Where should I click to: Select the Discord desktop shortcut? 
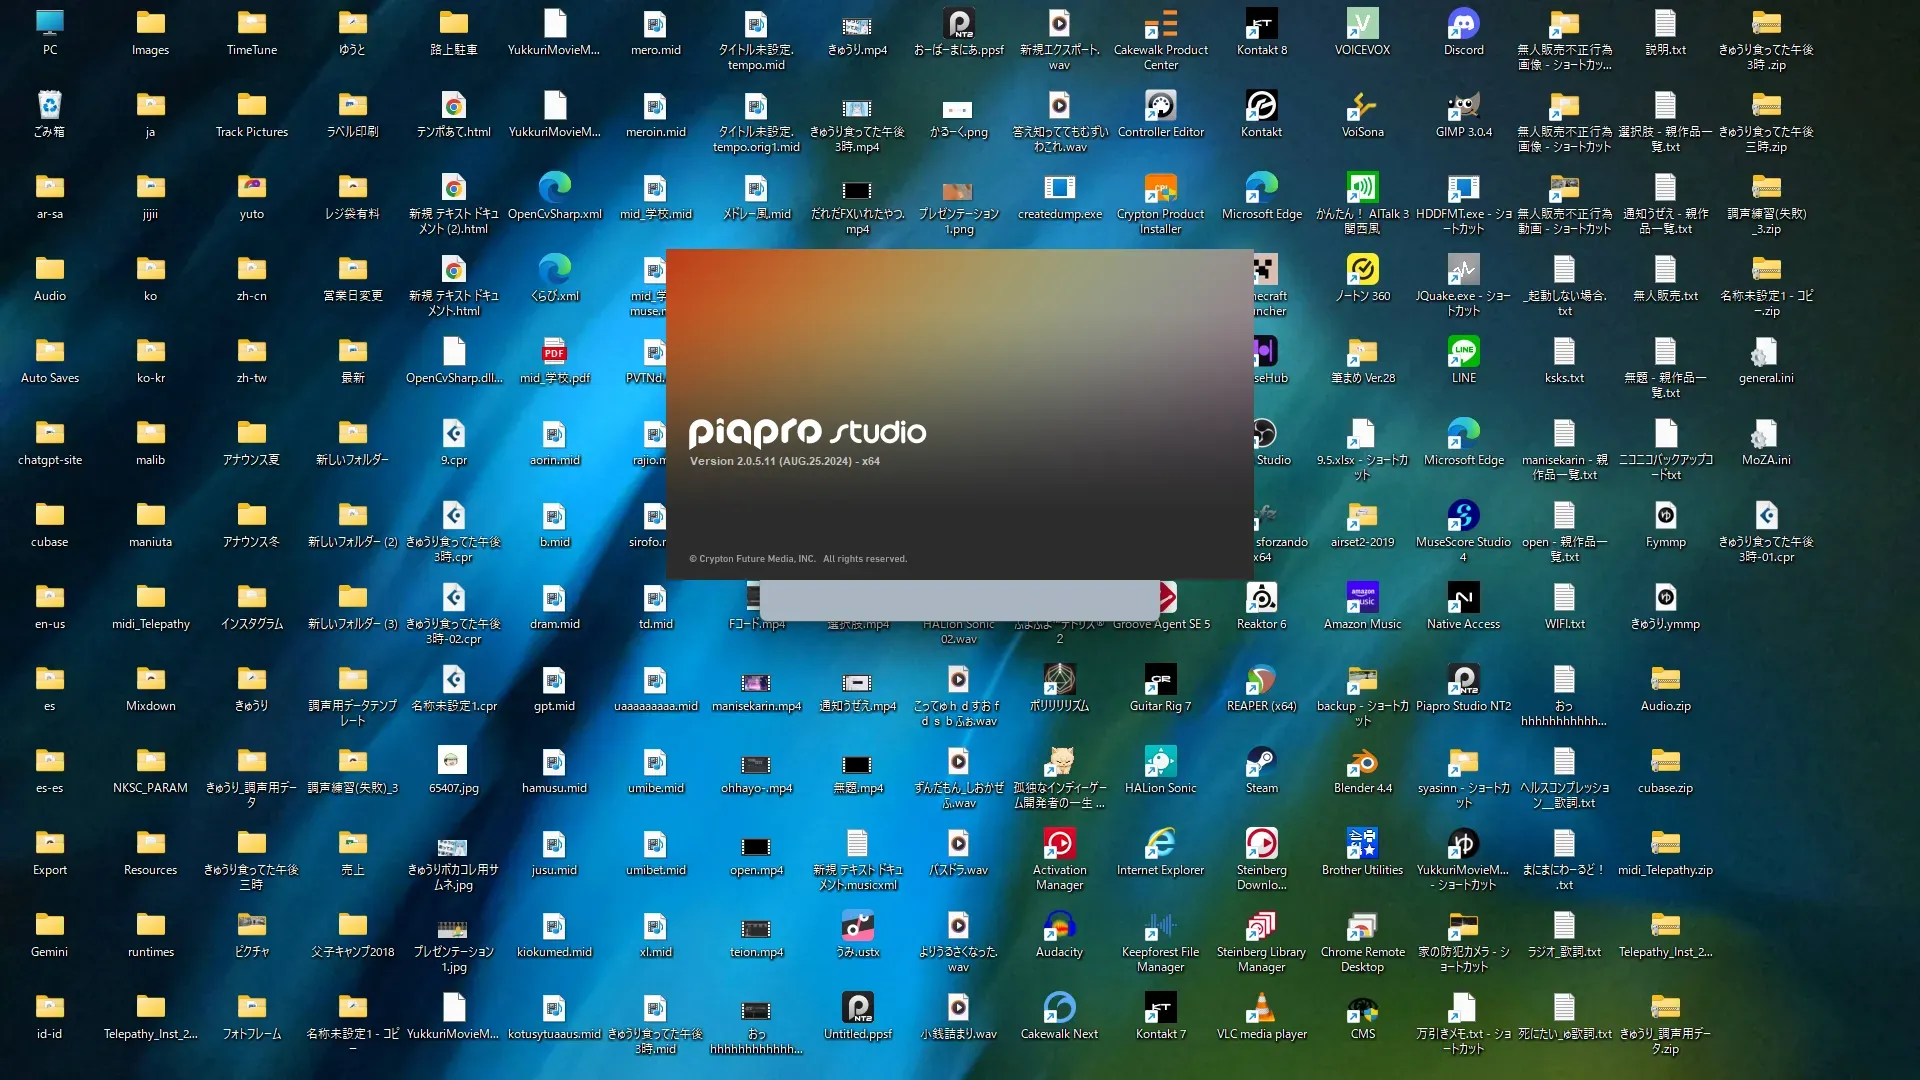point(1463,24)
